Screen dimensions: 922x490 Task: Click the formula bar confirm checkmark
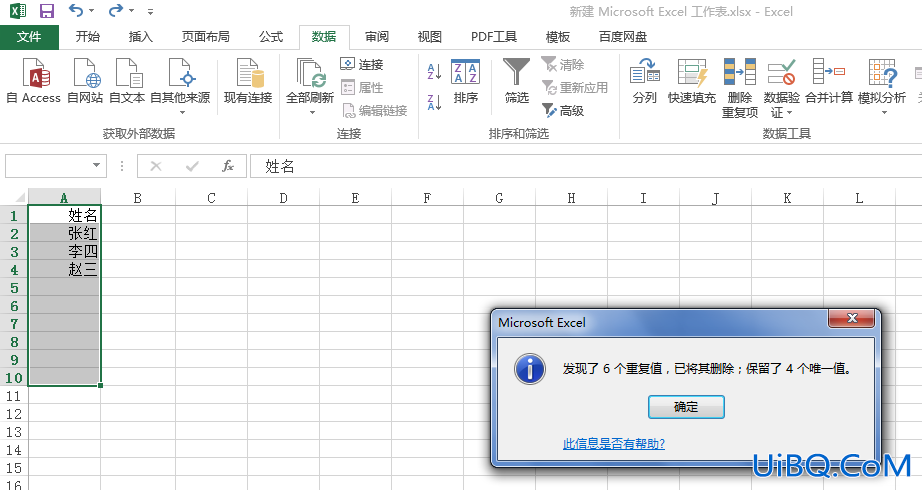(192, 166)
